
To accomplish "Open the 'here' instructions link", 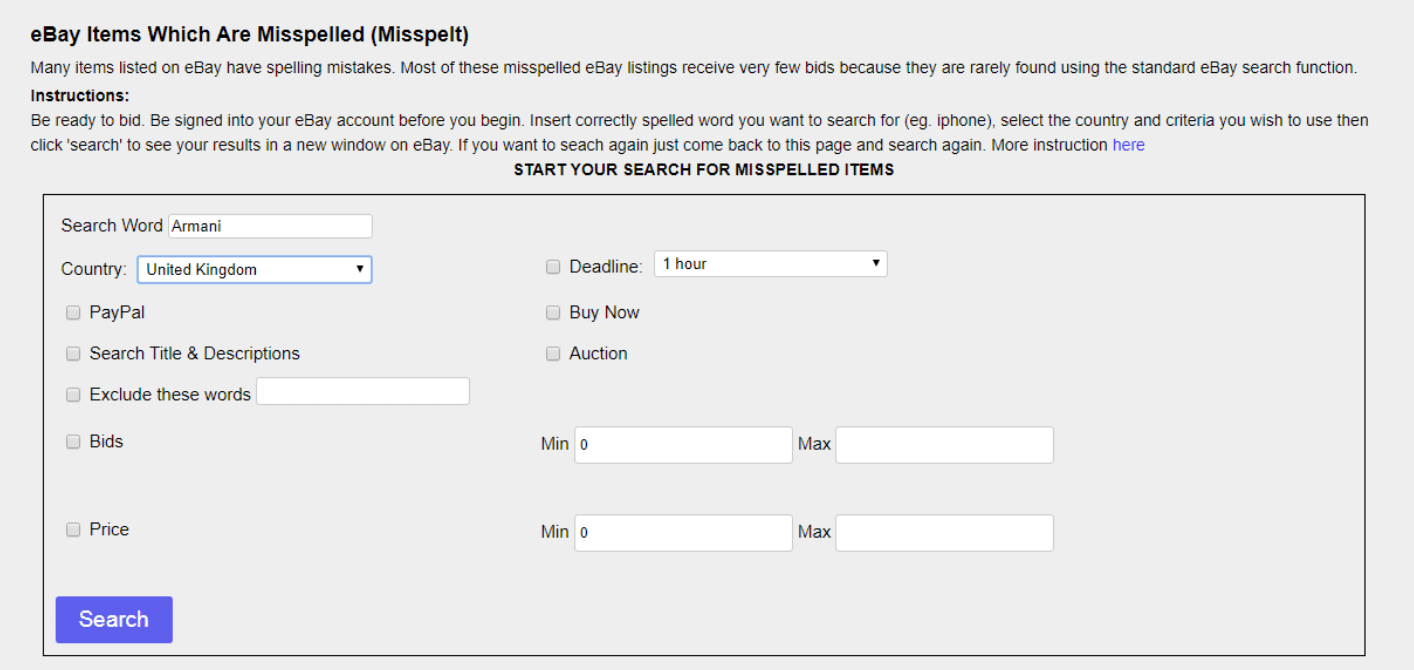I will point(1128,145).
